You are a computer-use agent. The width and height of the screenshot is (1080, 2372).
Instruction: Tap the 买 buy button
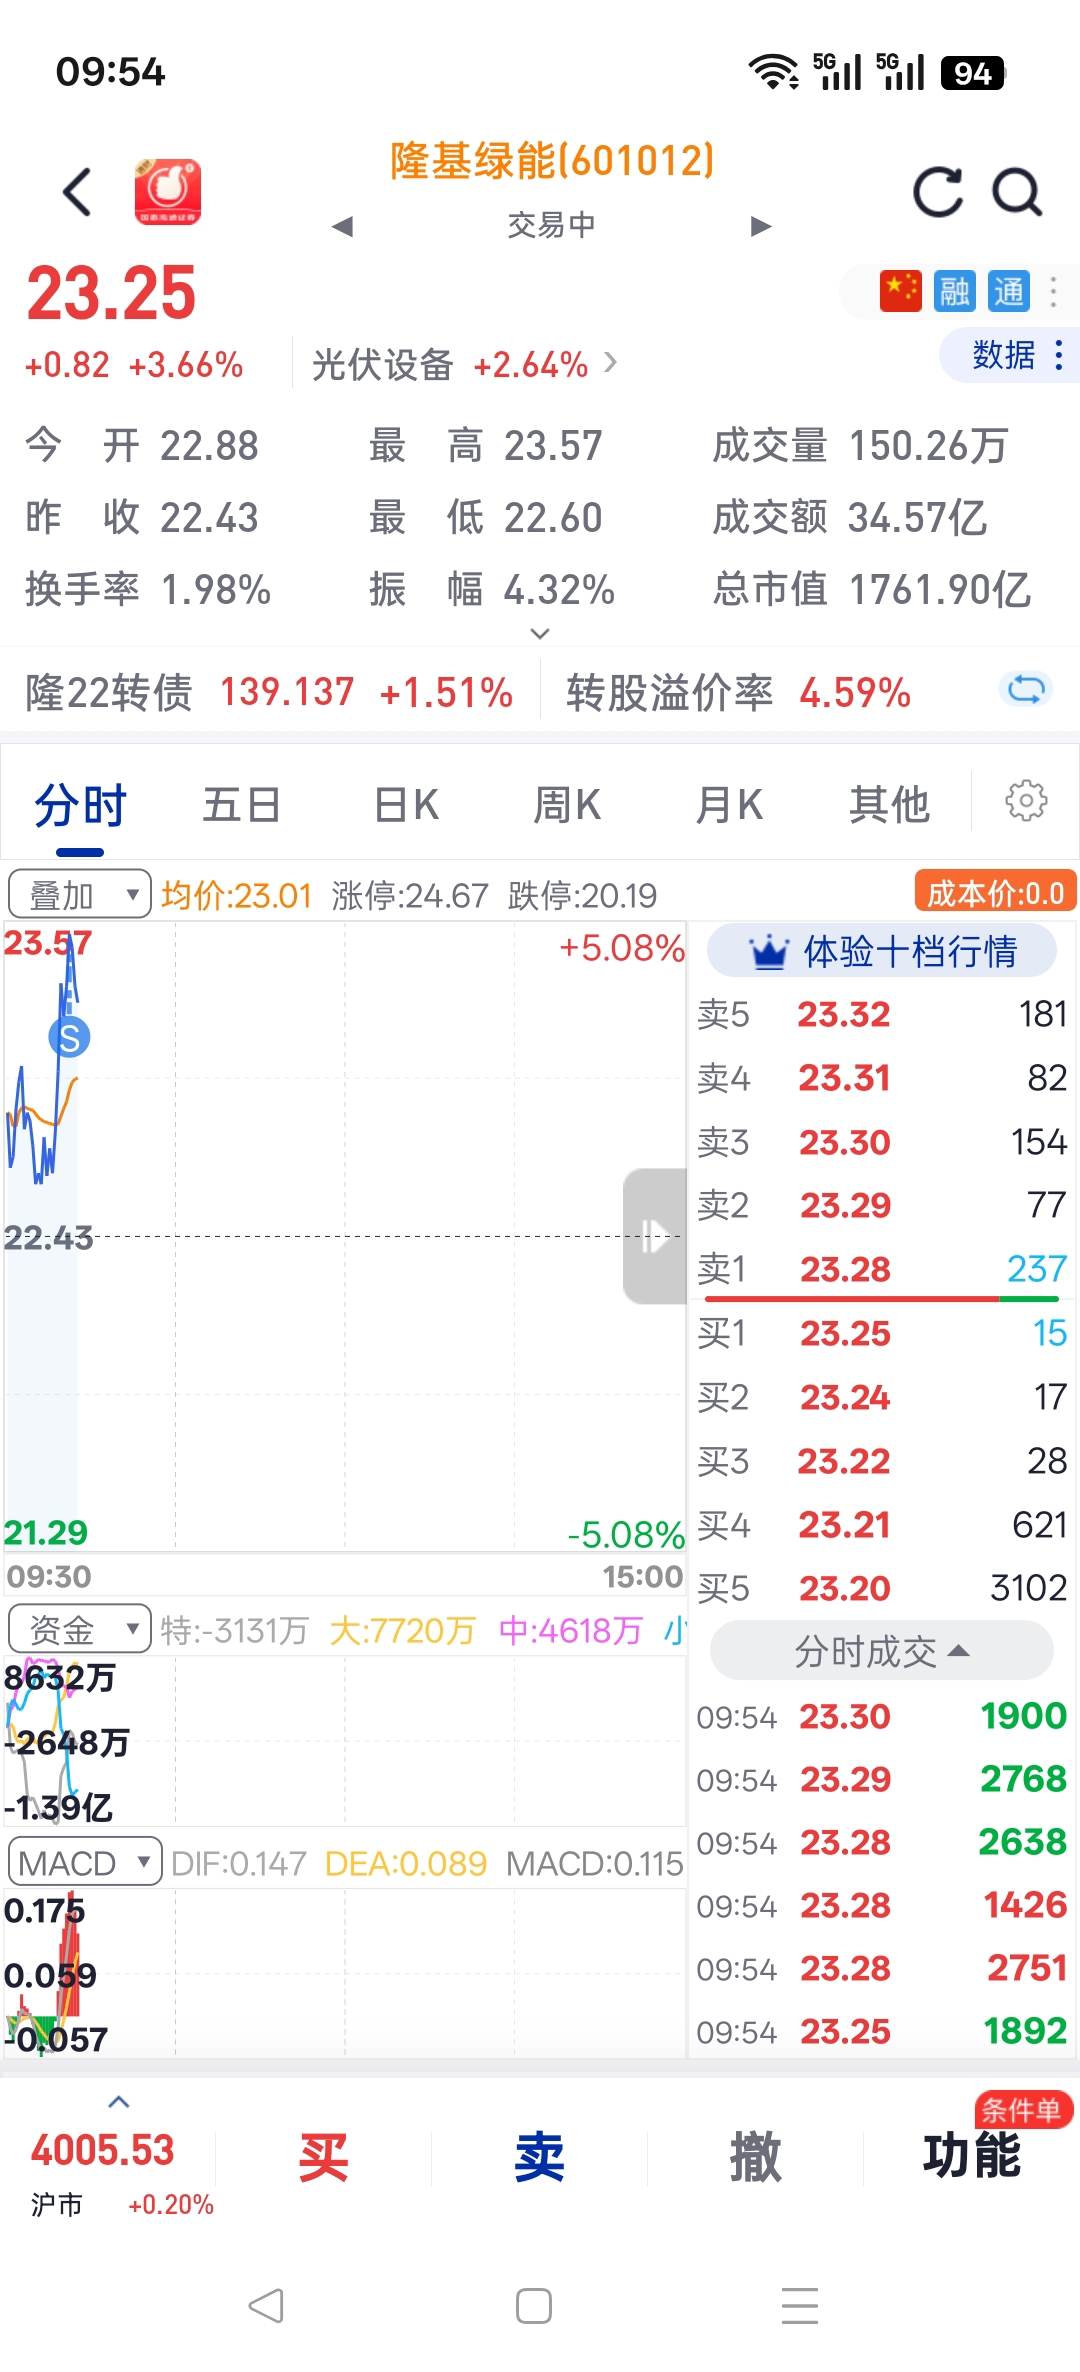(x=323, y=2158)
